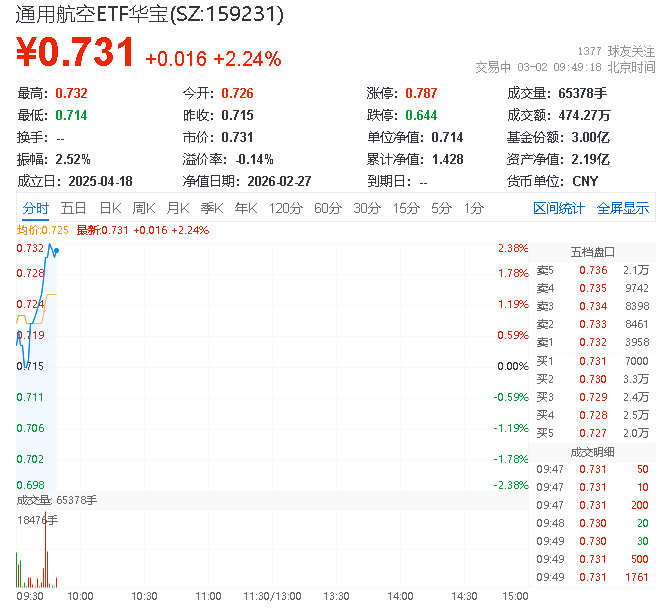Viewport: 656px width, 615px height.
Task: Select the 5分 chart interval
Action: pyautogui.click(x=441, y=209)
